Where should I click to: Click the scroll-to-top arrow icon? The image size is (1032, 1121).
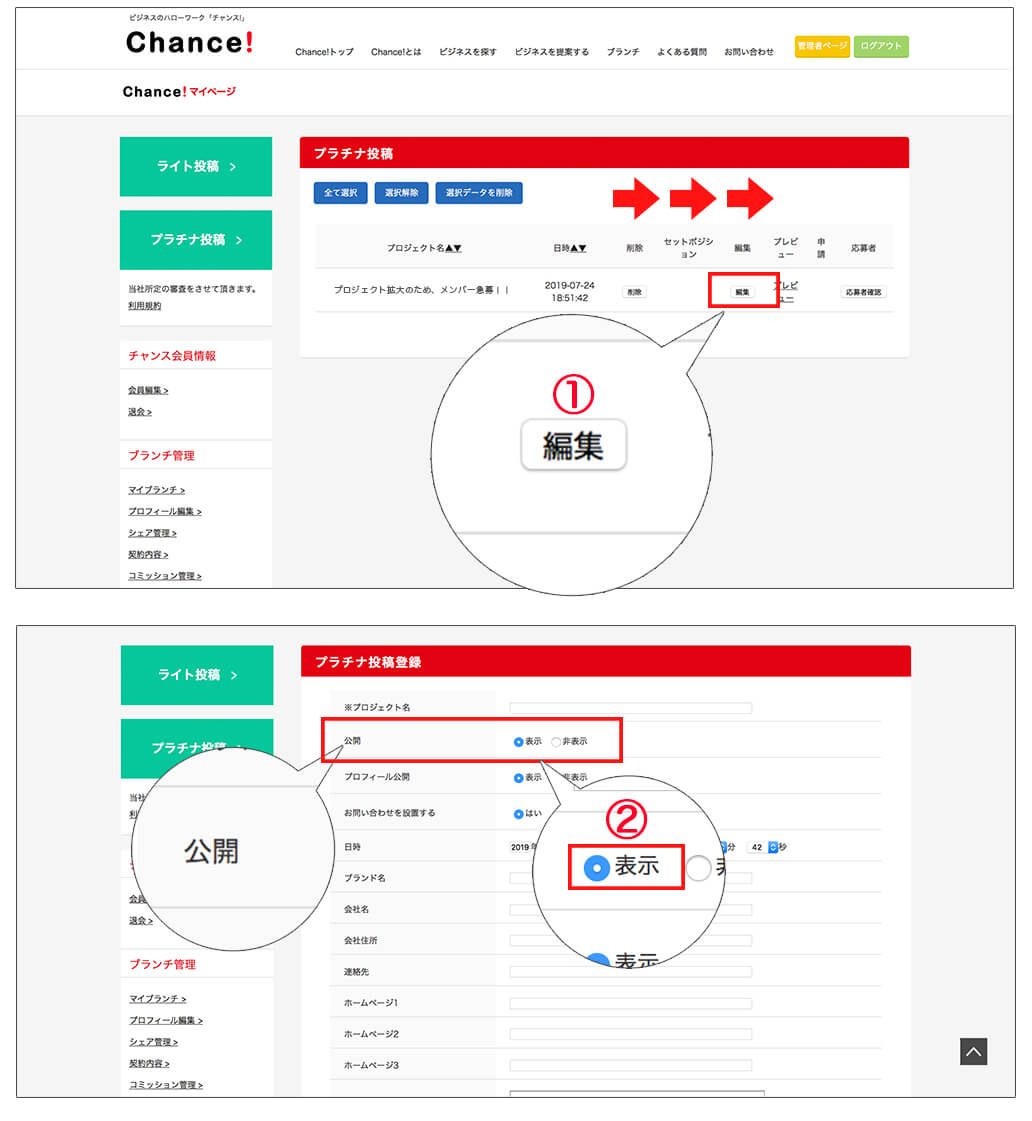973,1051
